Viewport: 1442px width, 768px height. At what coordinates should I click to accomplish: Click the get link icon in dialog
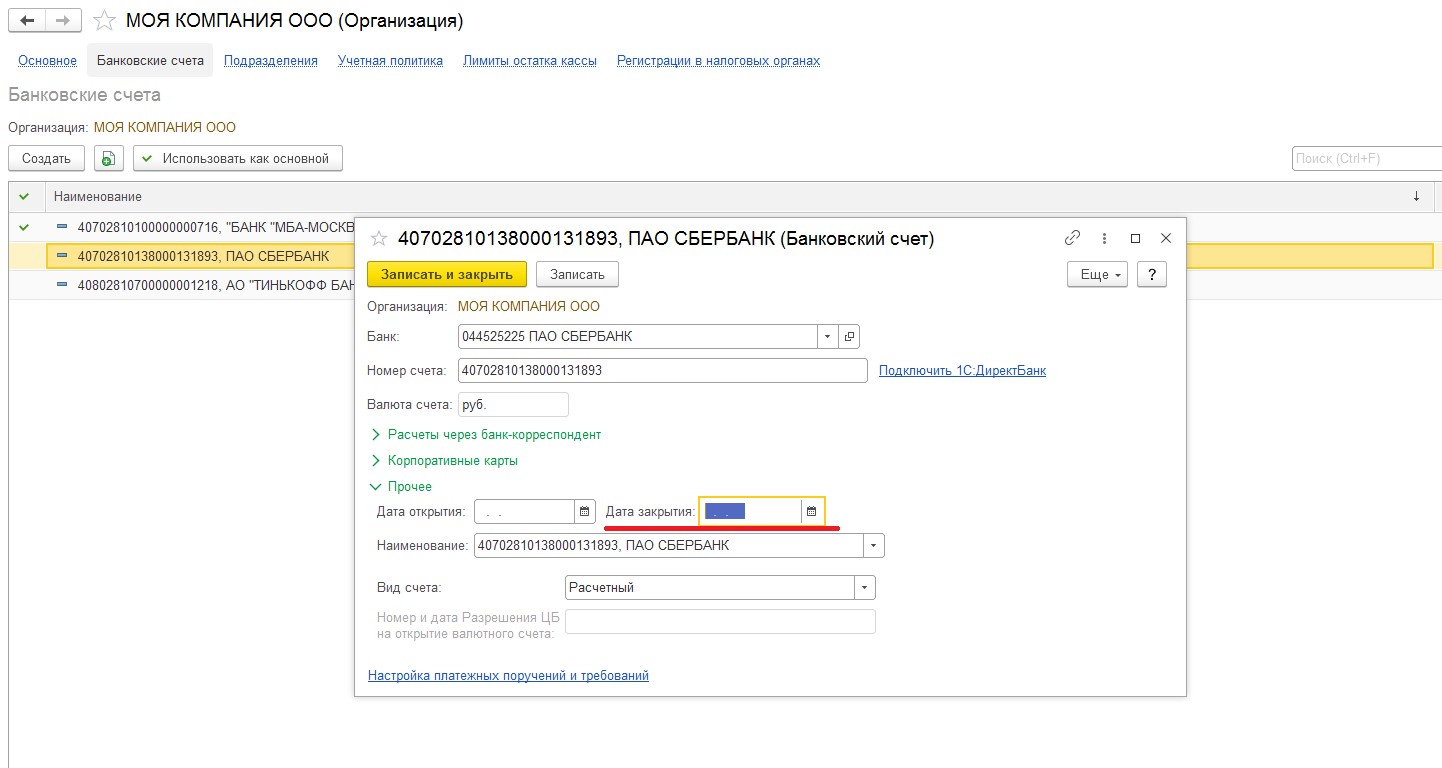pyautogui.click(x=1072, y=238)
